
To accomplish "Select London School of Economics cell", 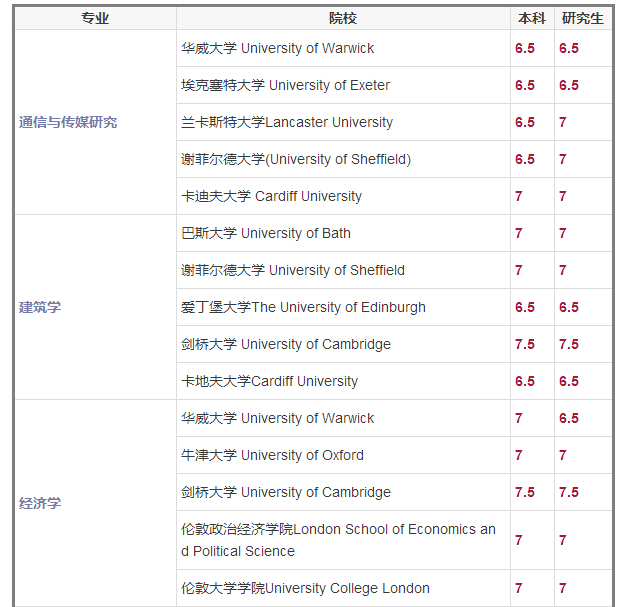I will click(343, 540).
